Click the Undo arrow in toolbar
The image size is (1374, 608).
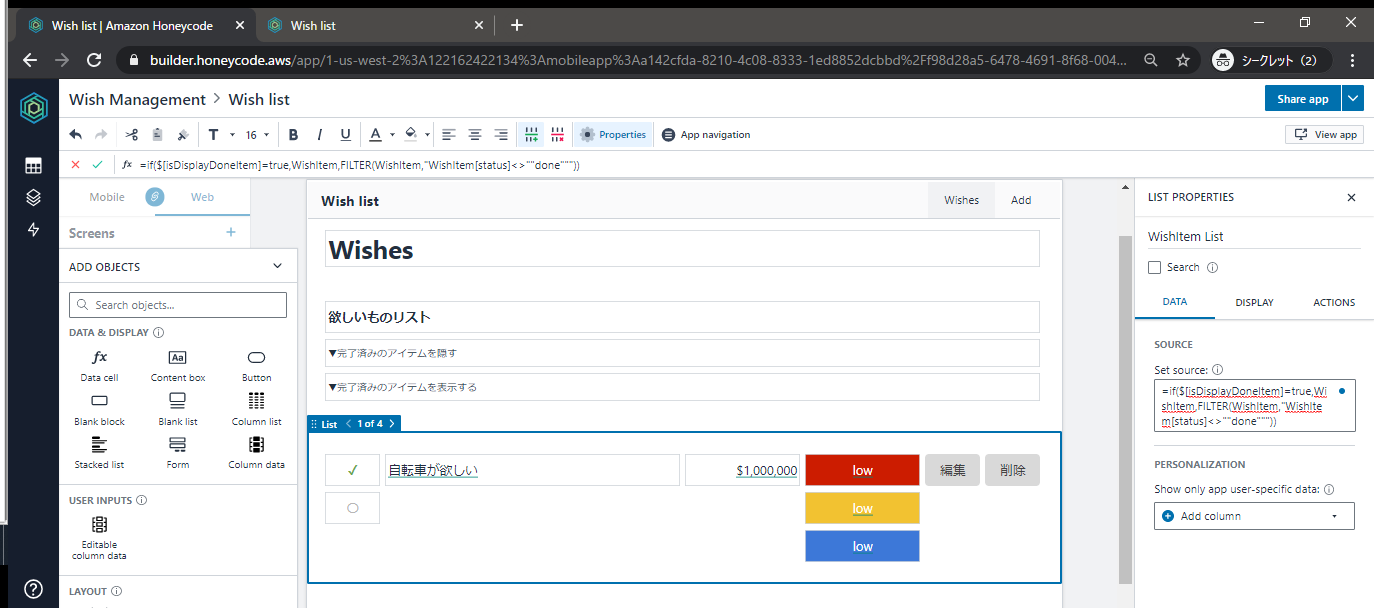tap(76, 134)
